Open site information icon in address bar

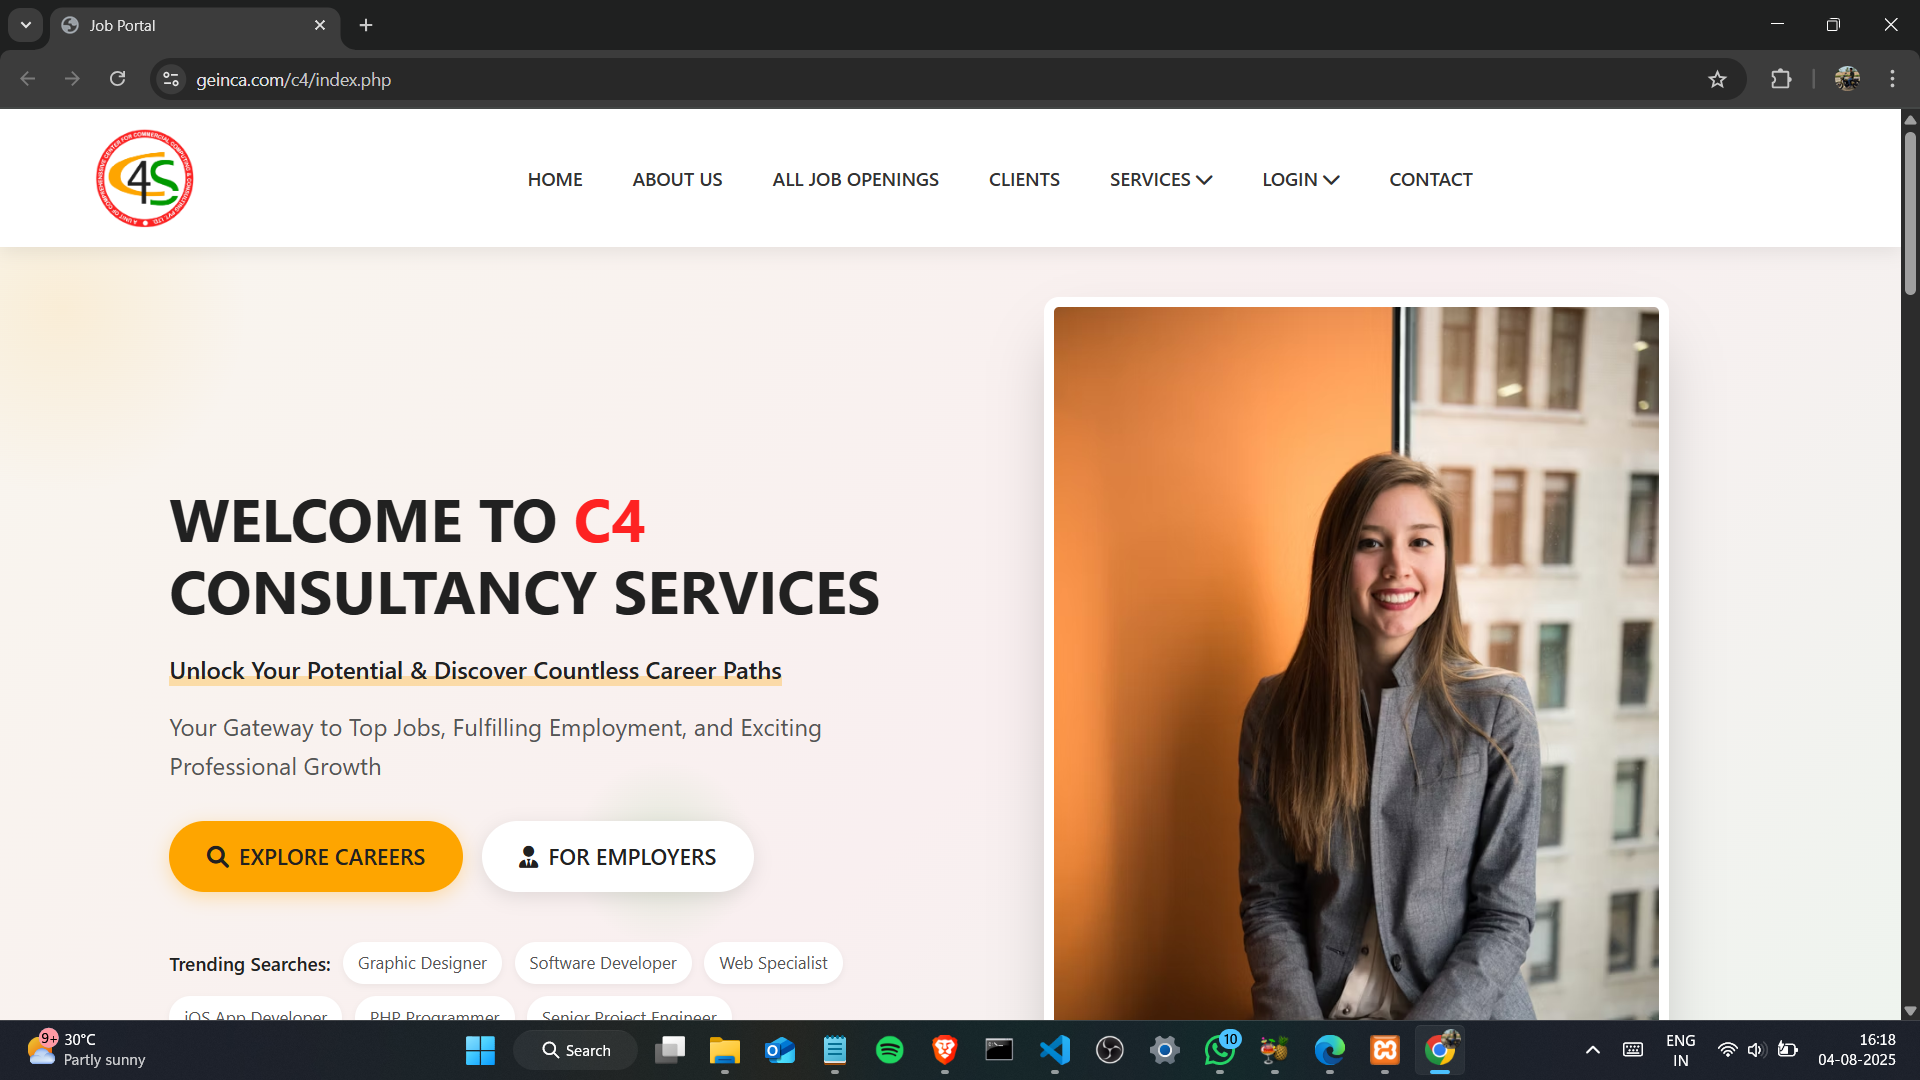[171, 80]
